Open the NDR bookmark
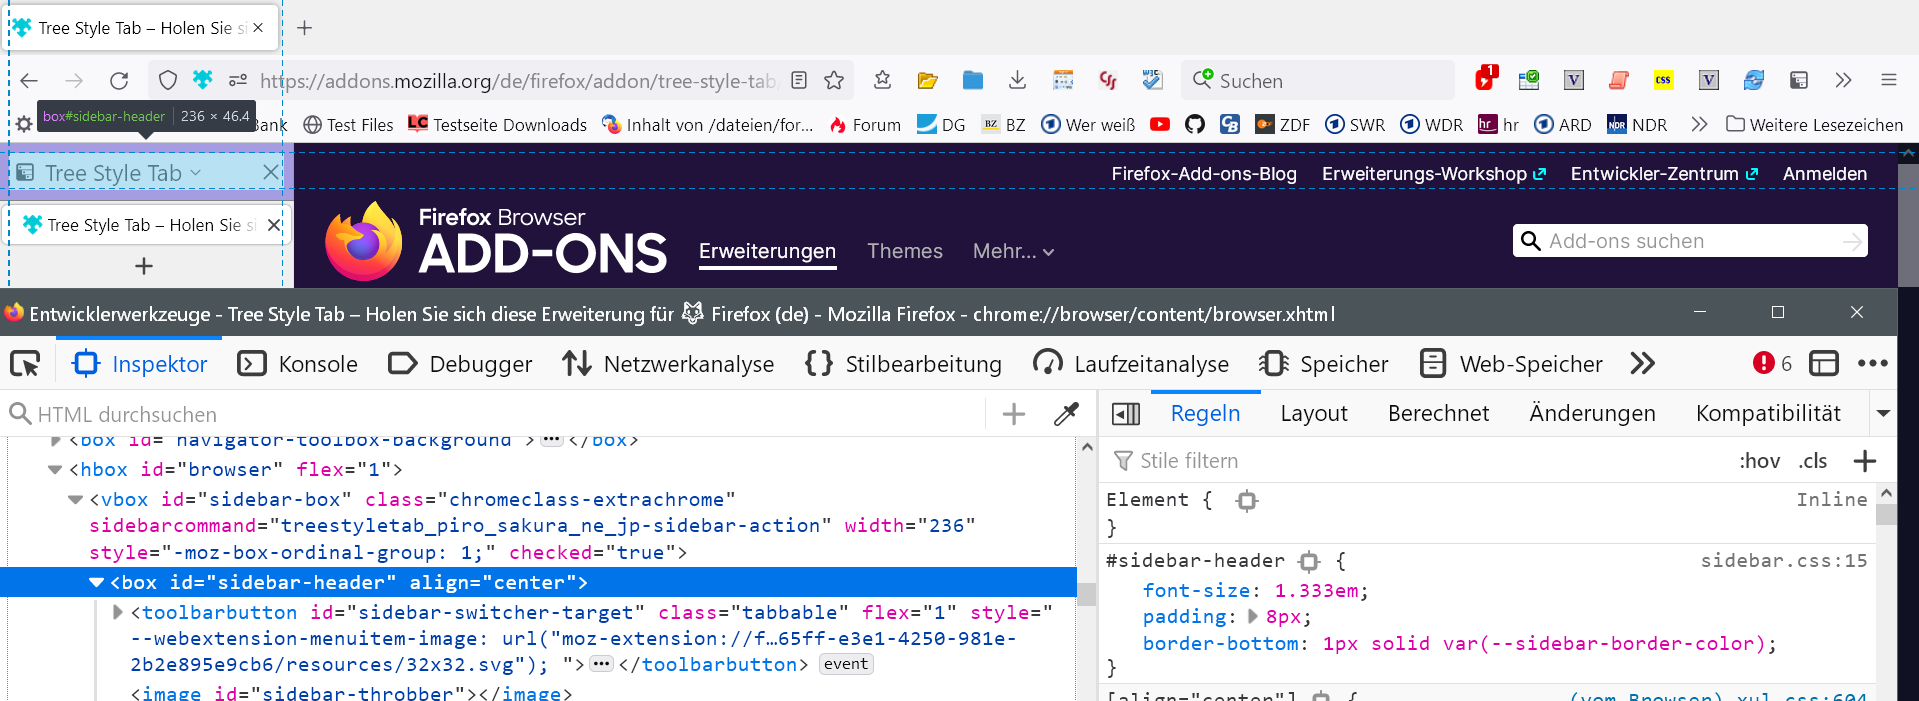 coord(1637,124)
